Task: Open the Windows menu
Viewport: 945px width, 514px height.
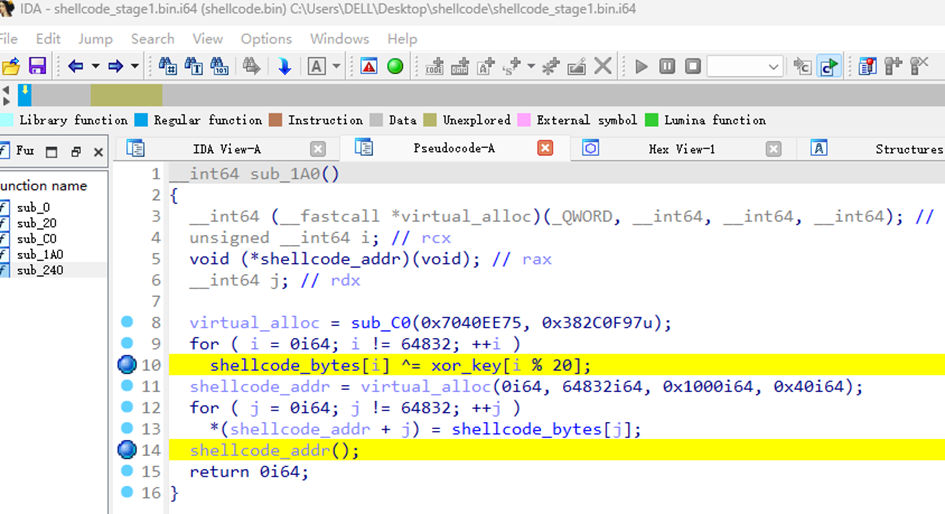Action: click(339, 39)
